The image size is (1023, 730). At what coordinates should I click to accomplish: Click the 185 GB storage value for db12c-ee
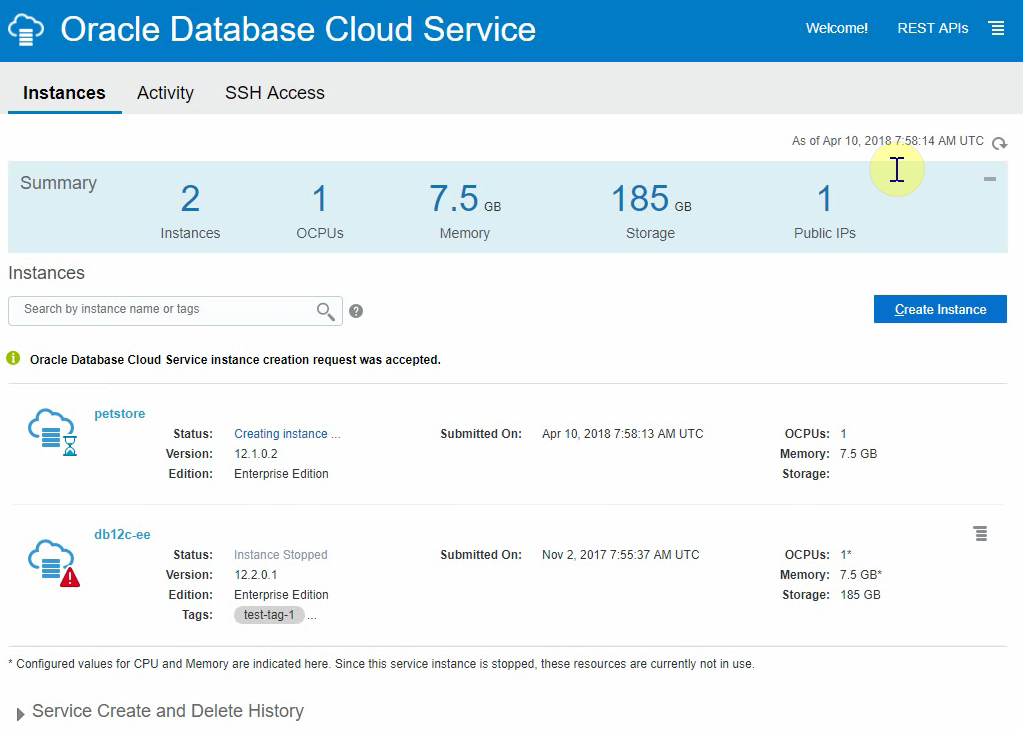(x=860, y=595)
